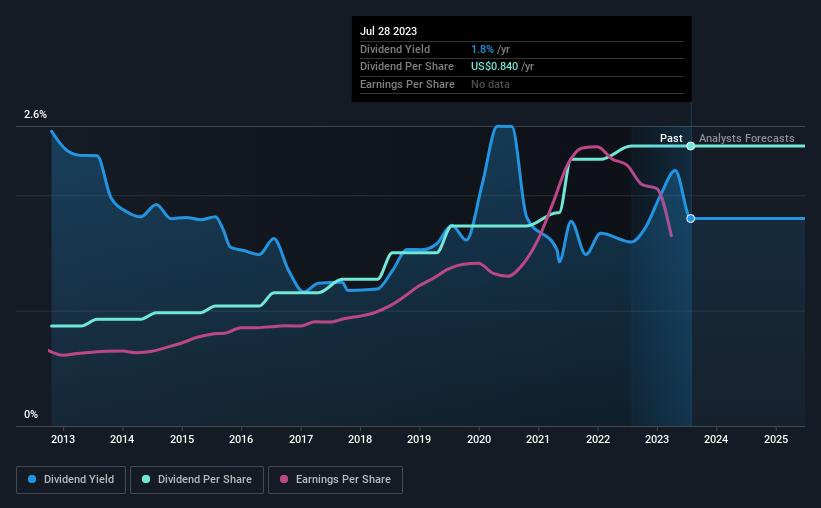The width and height of the screenshot is (821, 508).
Task: Click the 2016 x-axis label
Action: pyautogui.click(x=241, y=439)
